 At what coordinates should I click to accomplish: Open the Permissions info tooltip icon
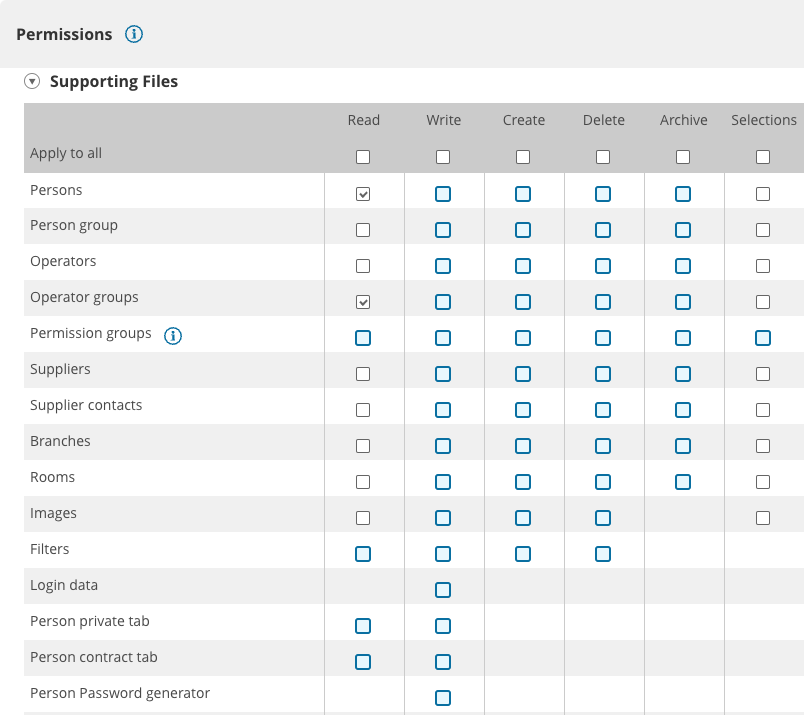click(x=132, y=33)
